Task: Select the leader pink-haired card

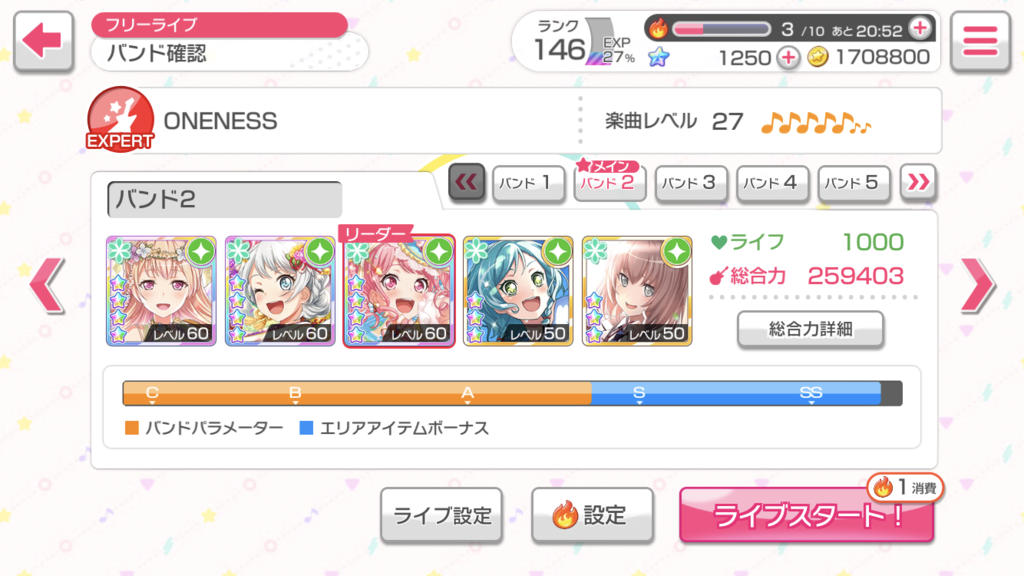Action: coord(399,291)
